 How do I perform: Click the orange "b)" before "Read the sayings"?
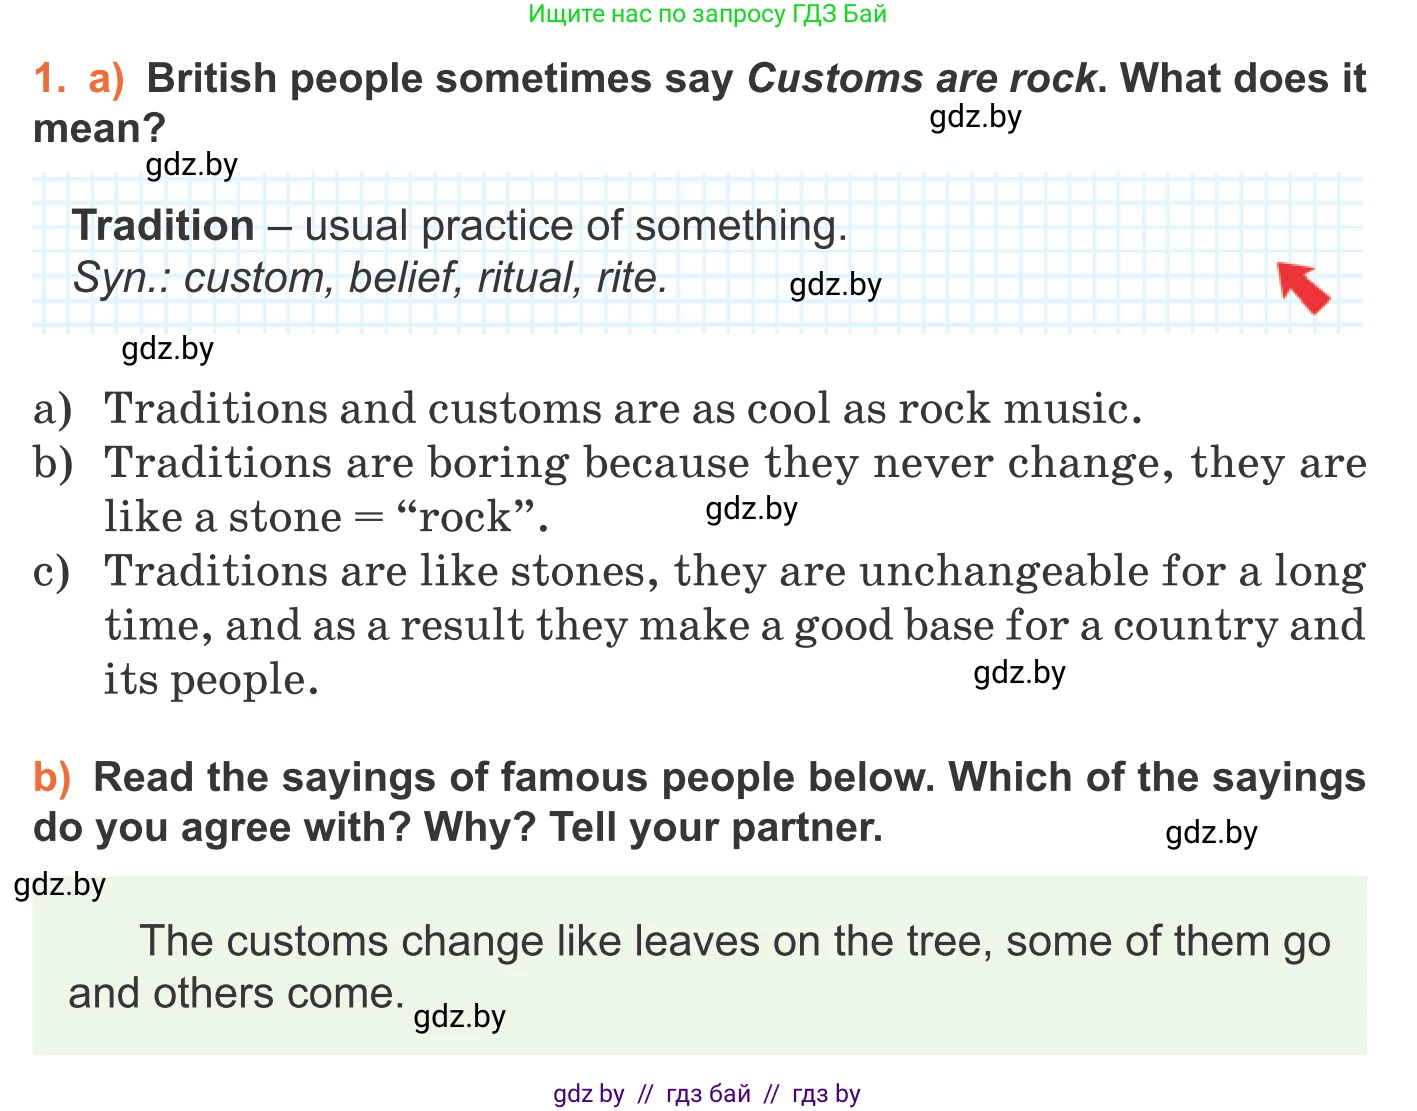(x=52, y=778)
